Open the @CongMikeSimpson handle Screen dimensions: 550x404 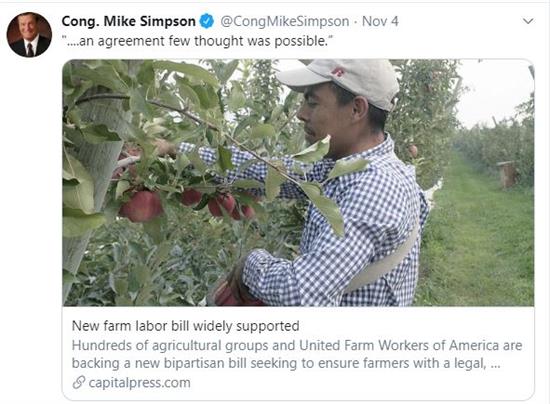pyautogui.click(x=285, y=21)
